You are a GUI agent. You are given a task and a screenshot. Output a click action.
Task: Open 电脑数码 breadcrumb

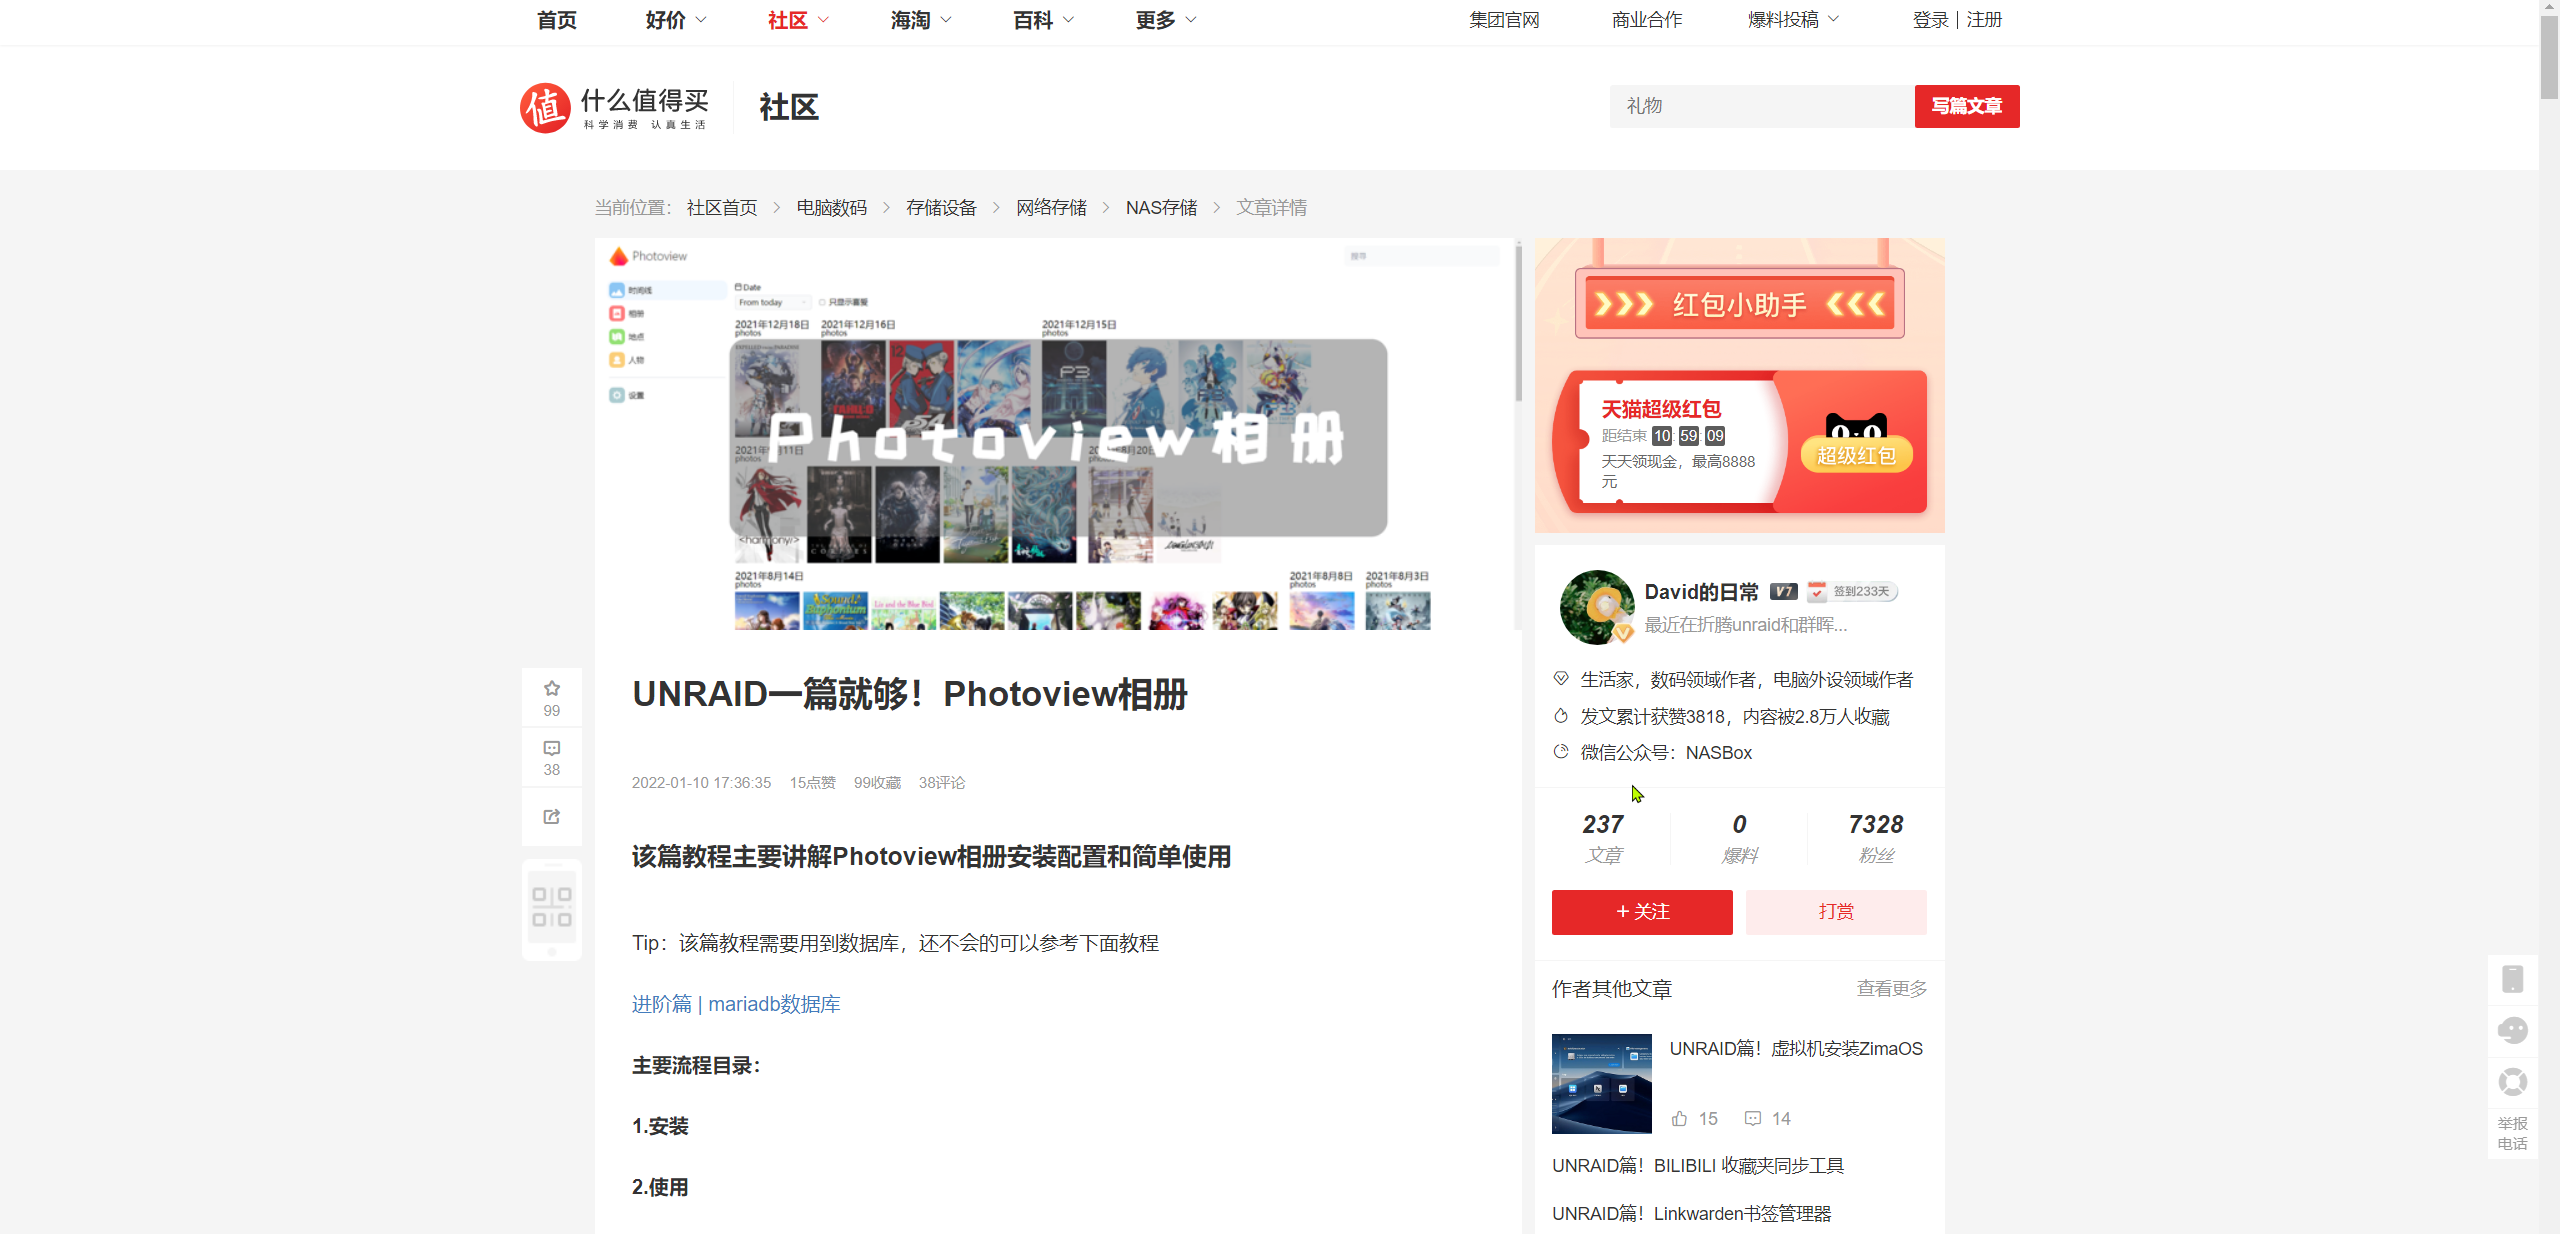click(831, 208)
